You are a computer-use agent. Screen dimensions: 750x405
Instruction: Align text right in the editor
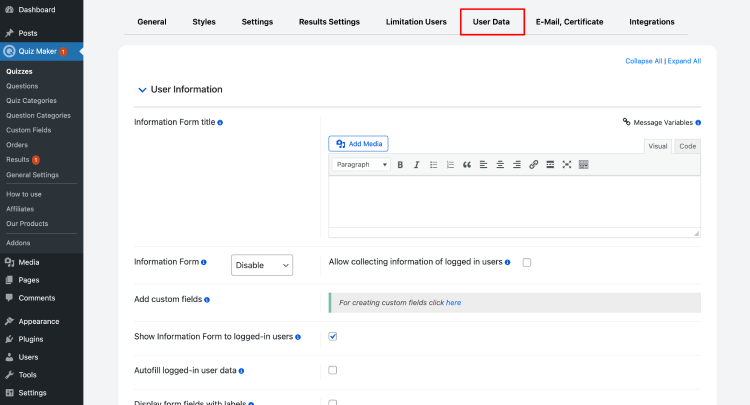click(x=517, y=164)
